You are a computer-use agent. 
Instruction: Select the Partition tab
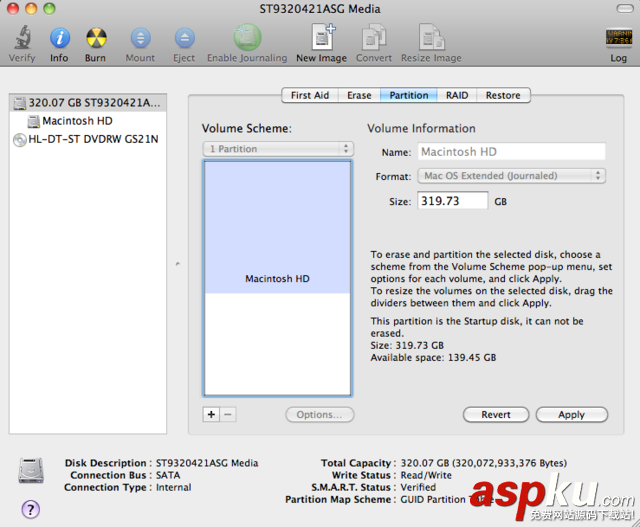[409, 95]
